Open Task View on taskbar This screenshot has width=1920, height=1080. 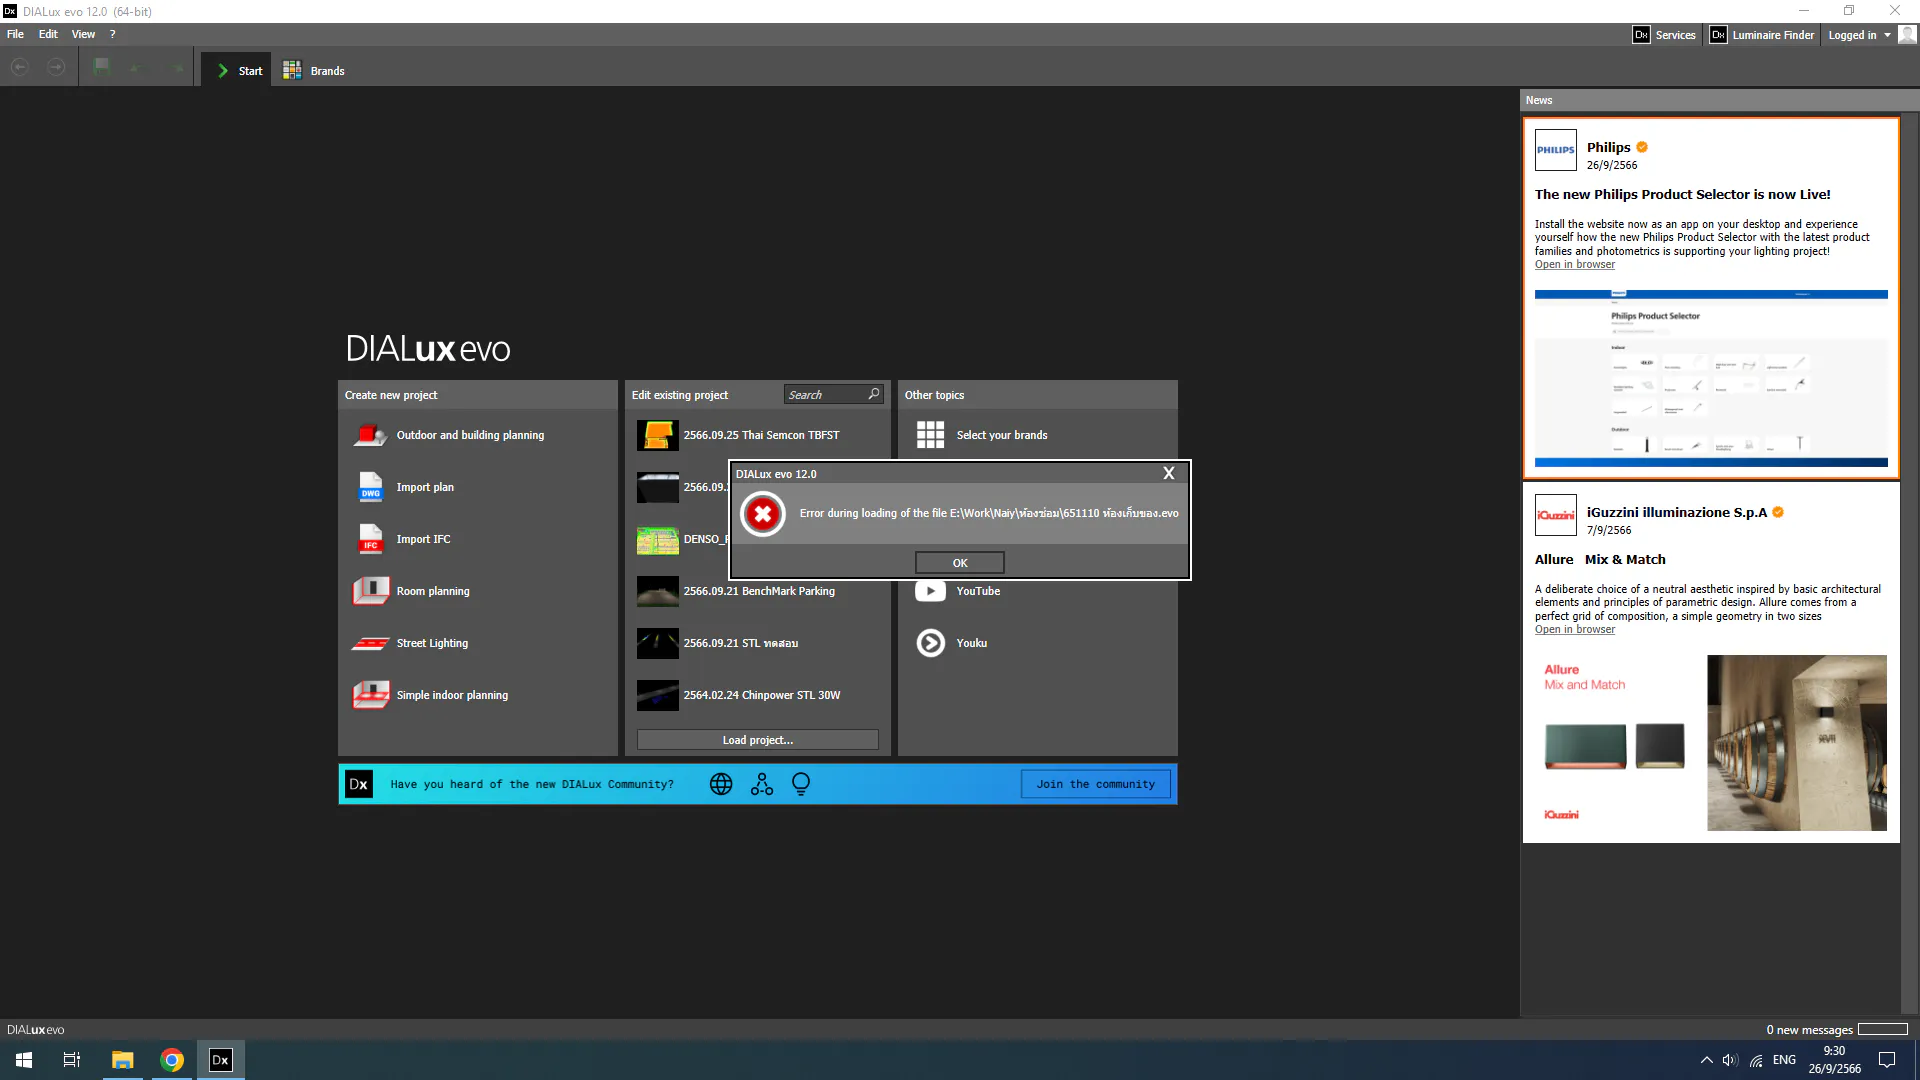[x=72, y=1060]
